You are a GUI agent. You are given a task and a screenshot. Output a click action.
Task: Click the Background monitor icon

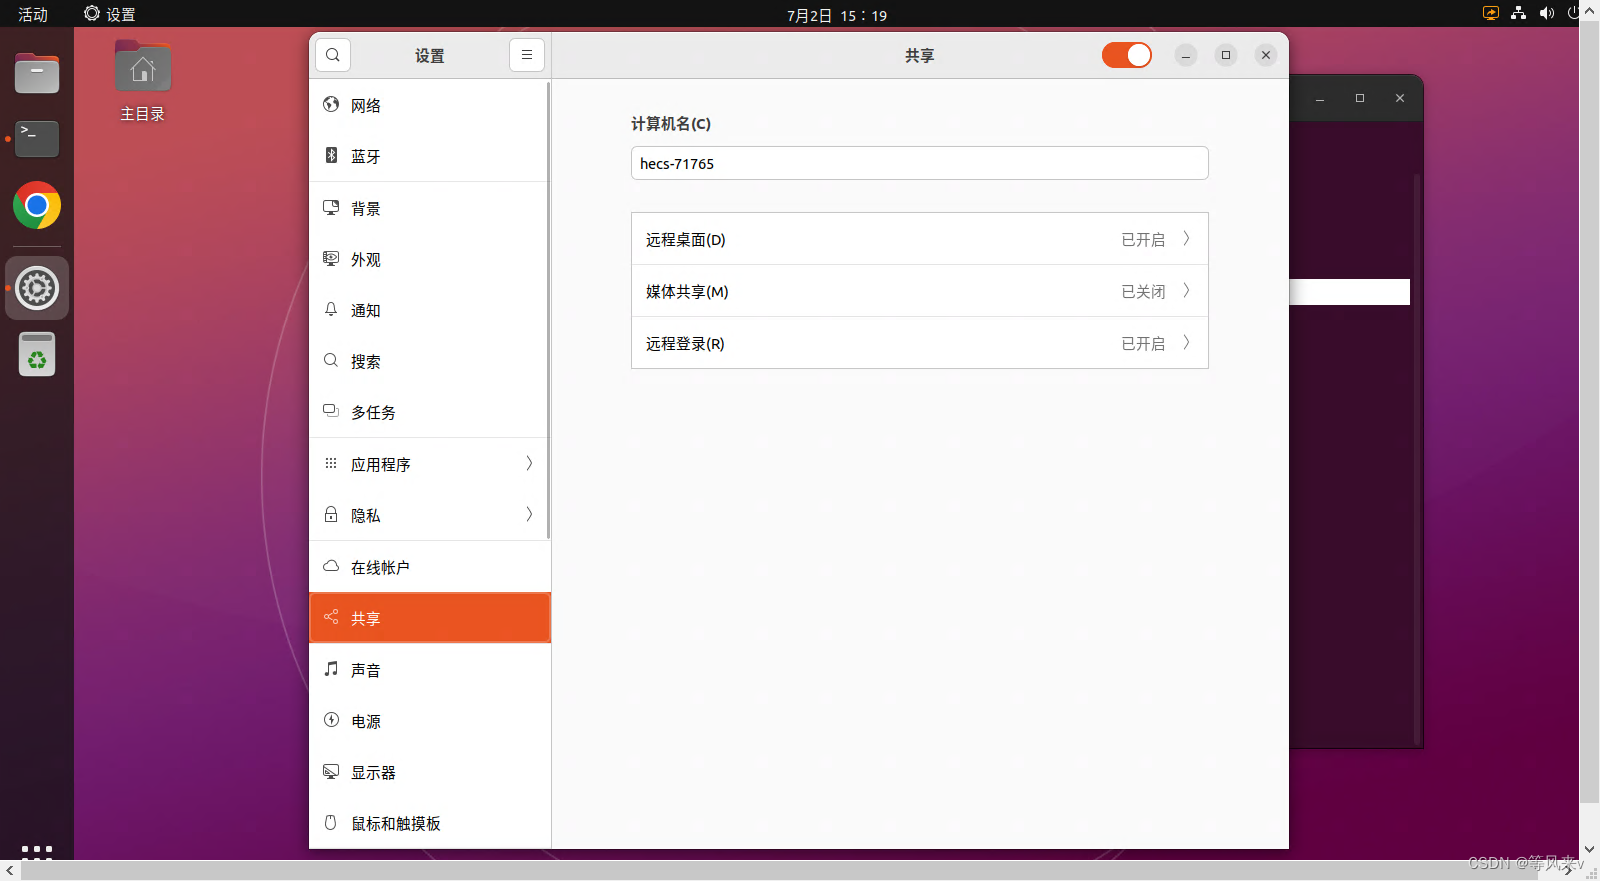coord(331,207)
